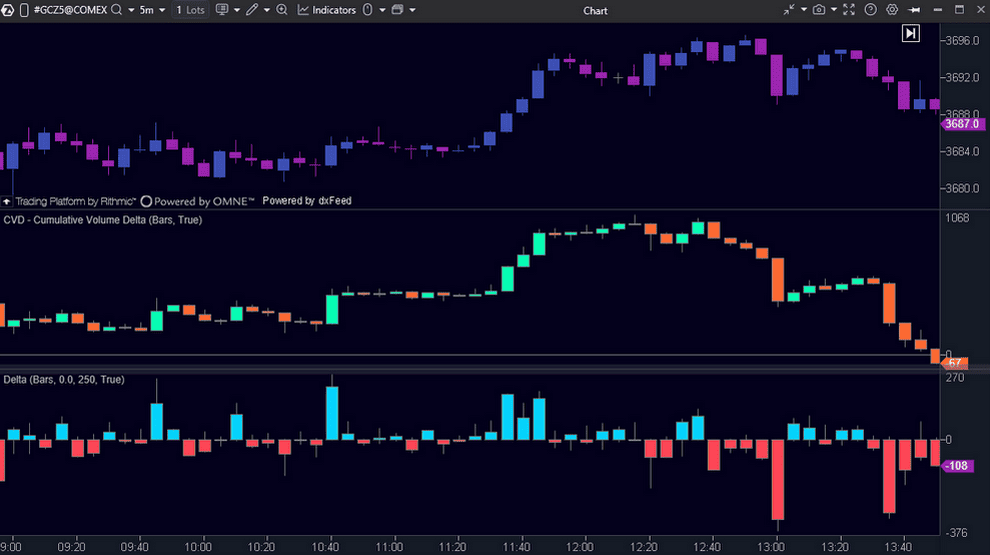
Task: Expand the drawing tools dropdown arrow
Action: click(x=266, y=11)
